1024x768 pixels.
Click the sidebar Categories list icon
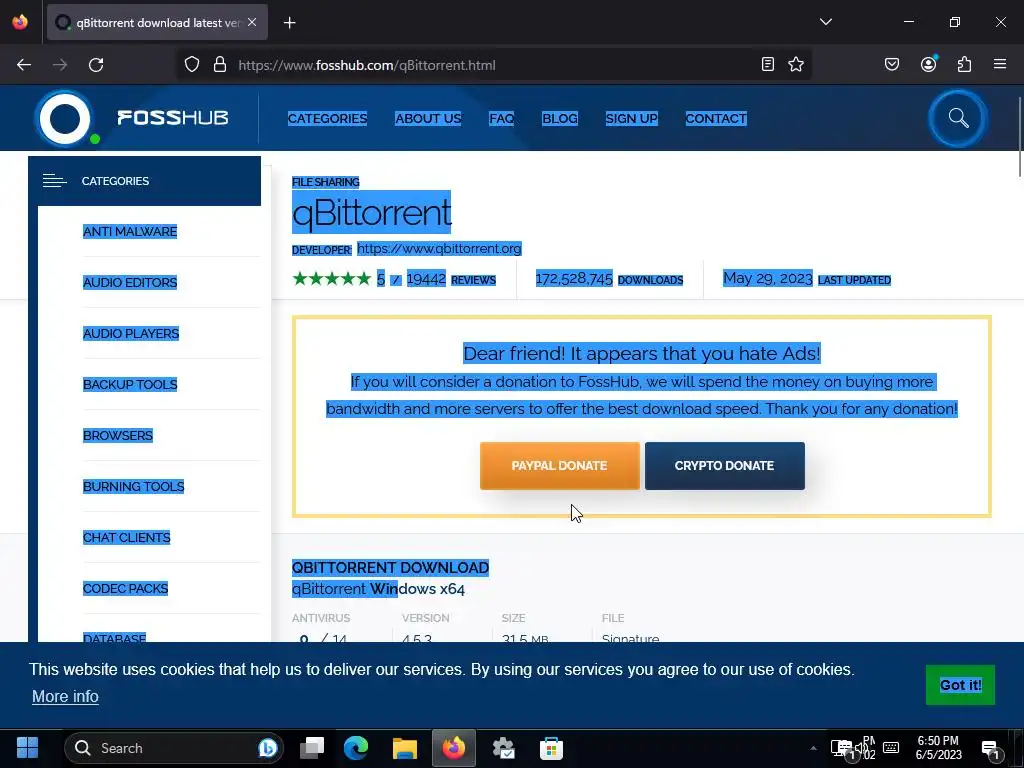[x=55, y=181]
